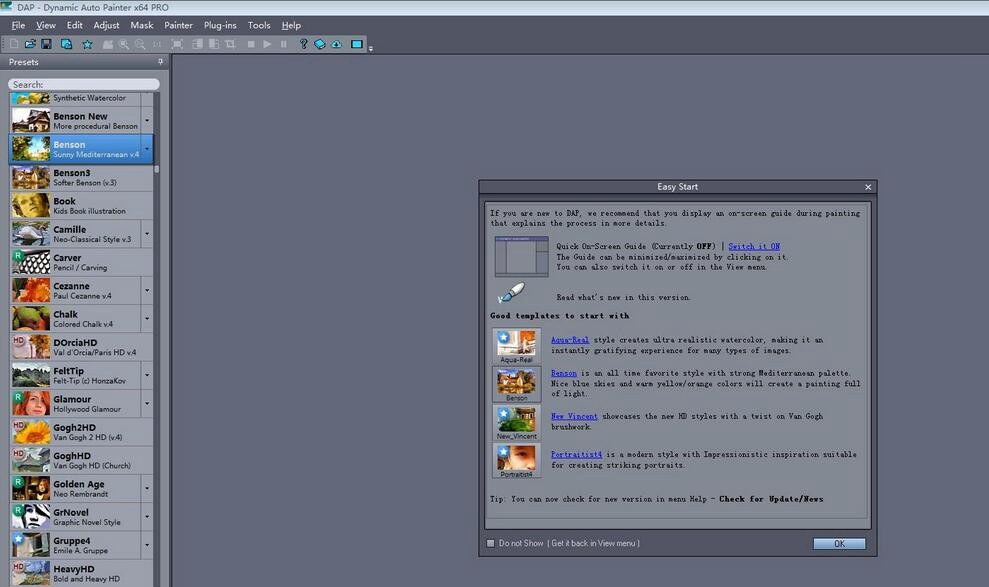This screenshot has width=989, height=587.
Task: Click the Portraitist4 template link
Action: (x=576, y=455)
